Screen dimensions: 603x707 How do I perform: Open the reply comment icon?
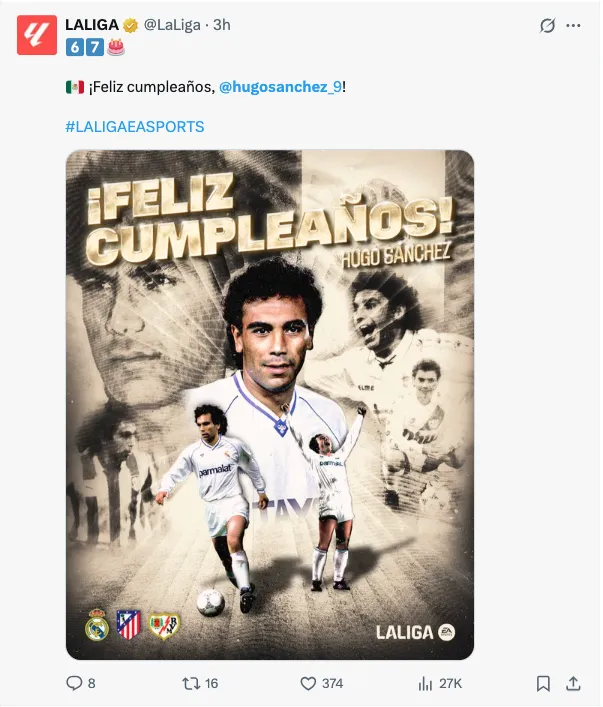tap(74, 683)
